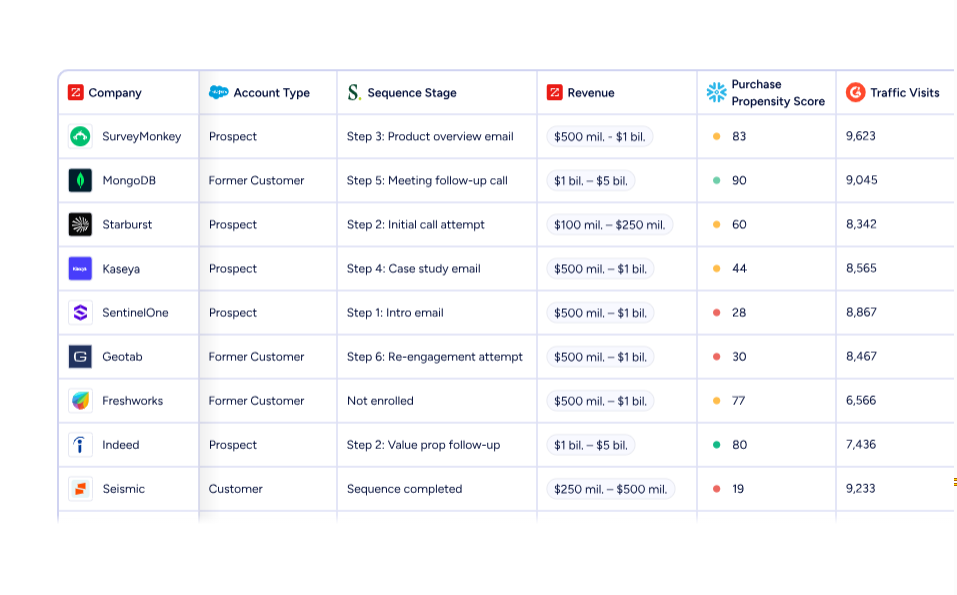Click the SurveyMonkey company logo
The width and height of the screenshot is (957, 595).
80,136
